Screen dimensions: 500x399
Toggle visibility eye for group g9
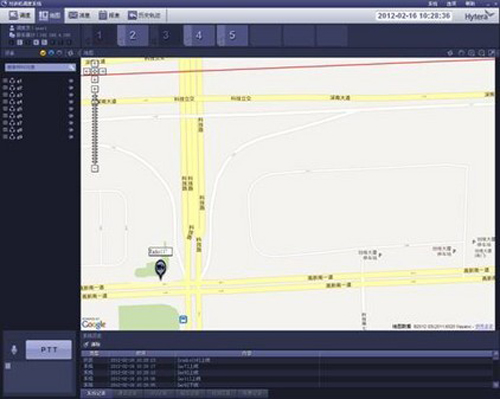click(71, 137)
